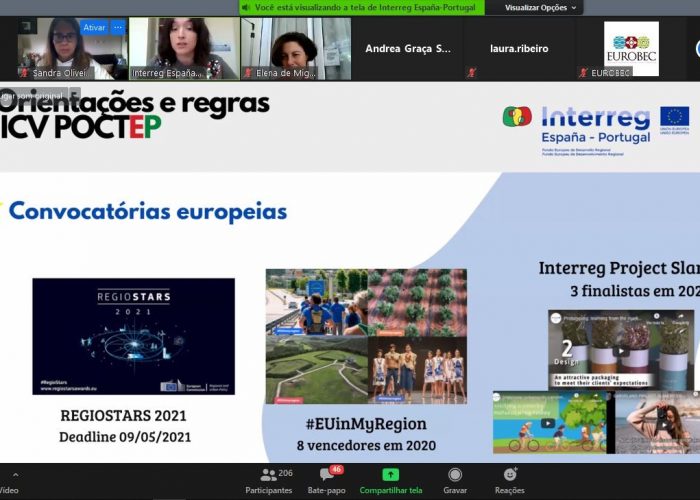The height and width of the screenshot is (500, 700).
Task: Click the #EUinMyRegion photo collage
Action: tap(366, 336)
